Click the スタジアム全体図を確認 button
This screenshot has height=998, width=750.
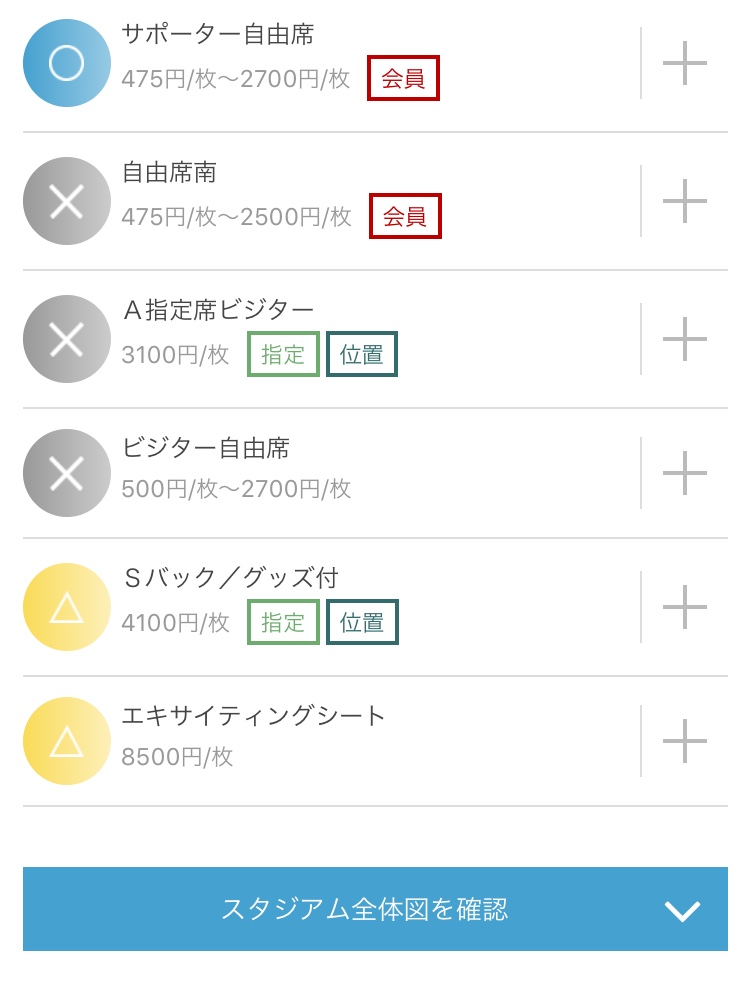coord(365,909)
